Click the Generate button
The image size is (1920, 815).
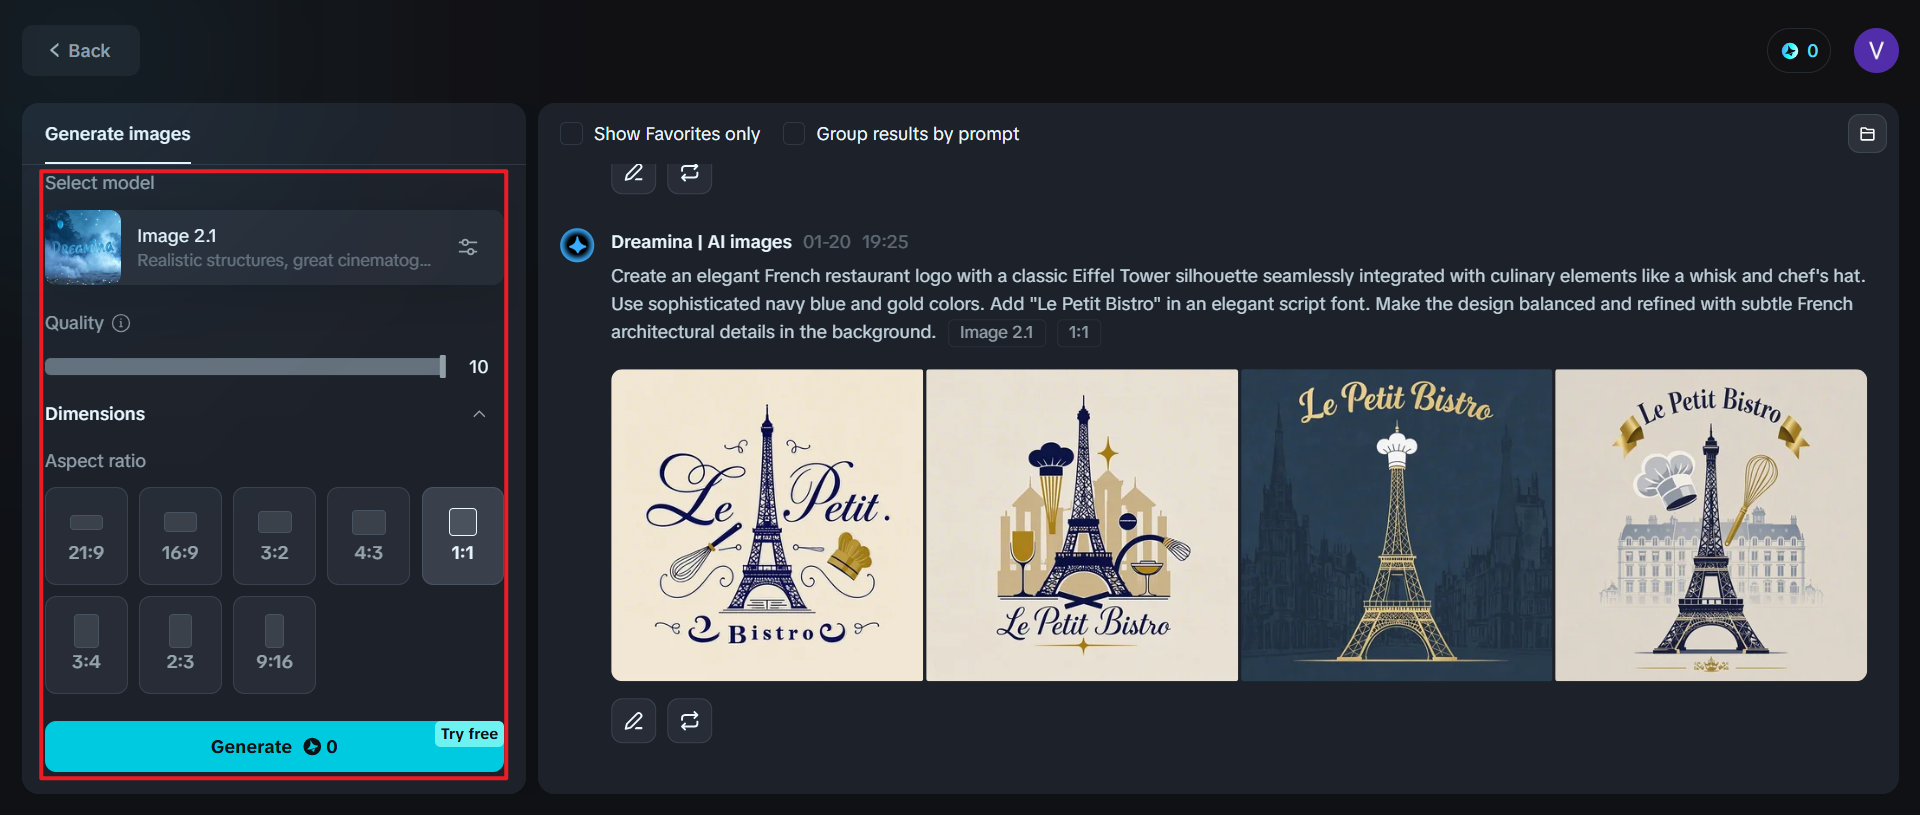tap(273, 747)
